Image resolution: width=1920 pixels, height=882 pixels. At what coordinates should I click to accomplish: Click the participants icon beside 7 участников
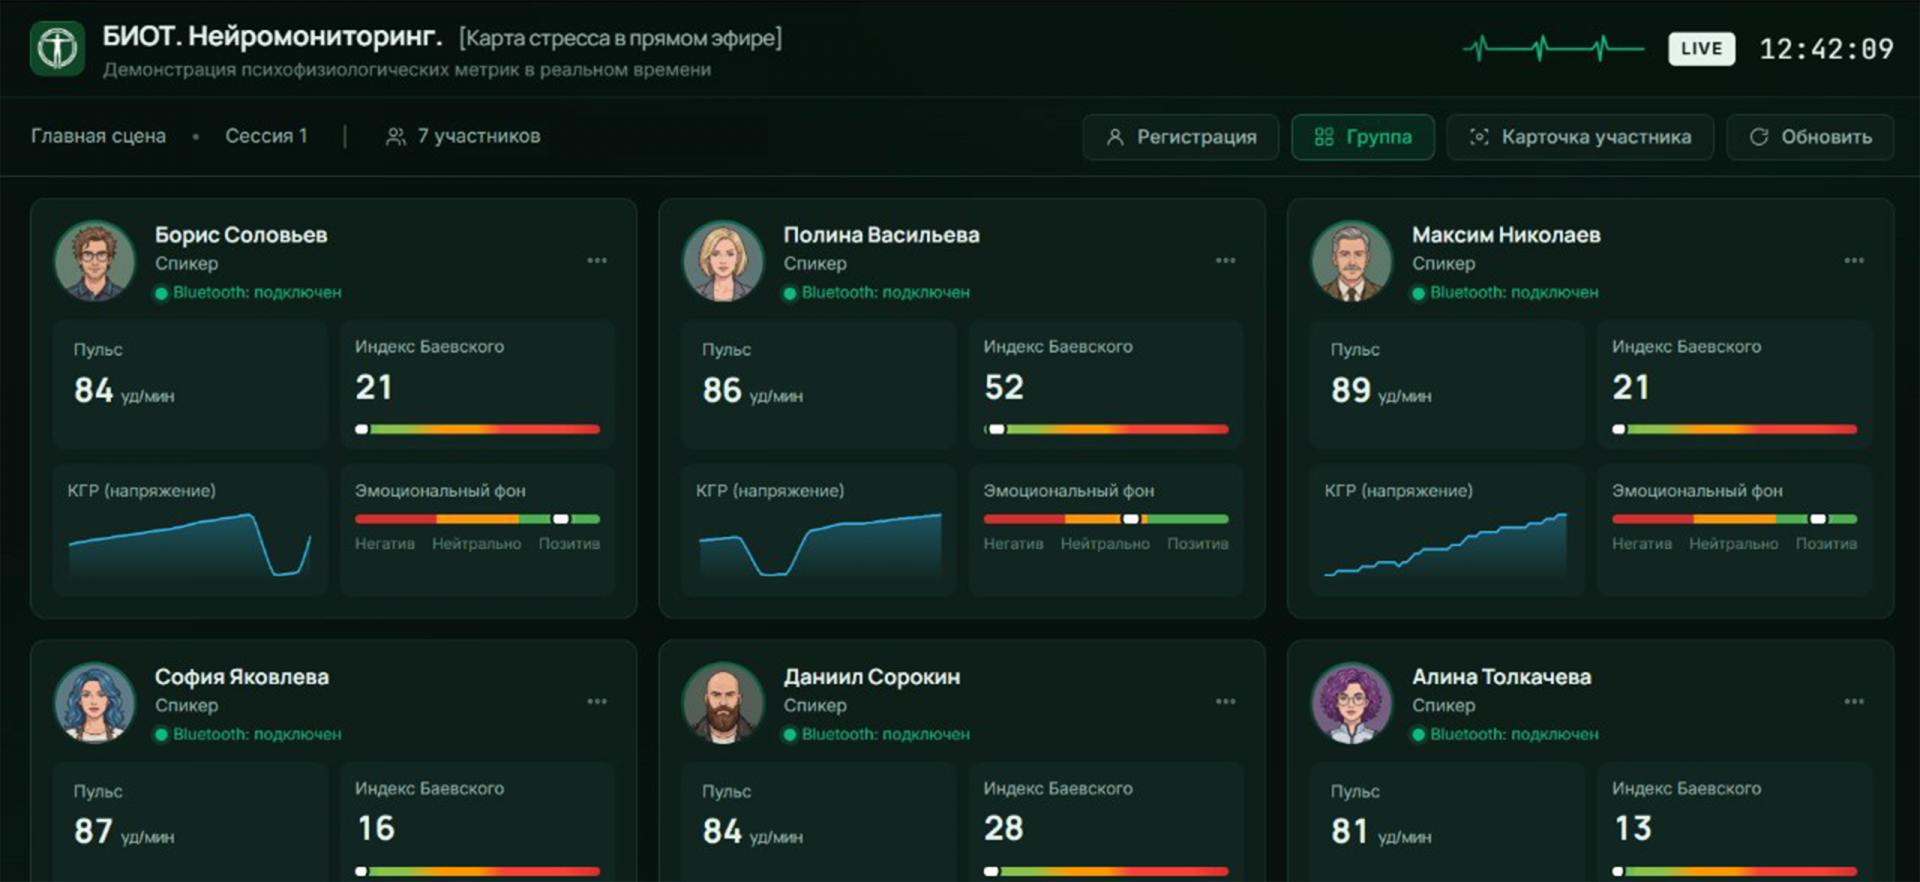pos(396,136)
